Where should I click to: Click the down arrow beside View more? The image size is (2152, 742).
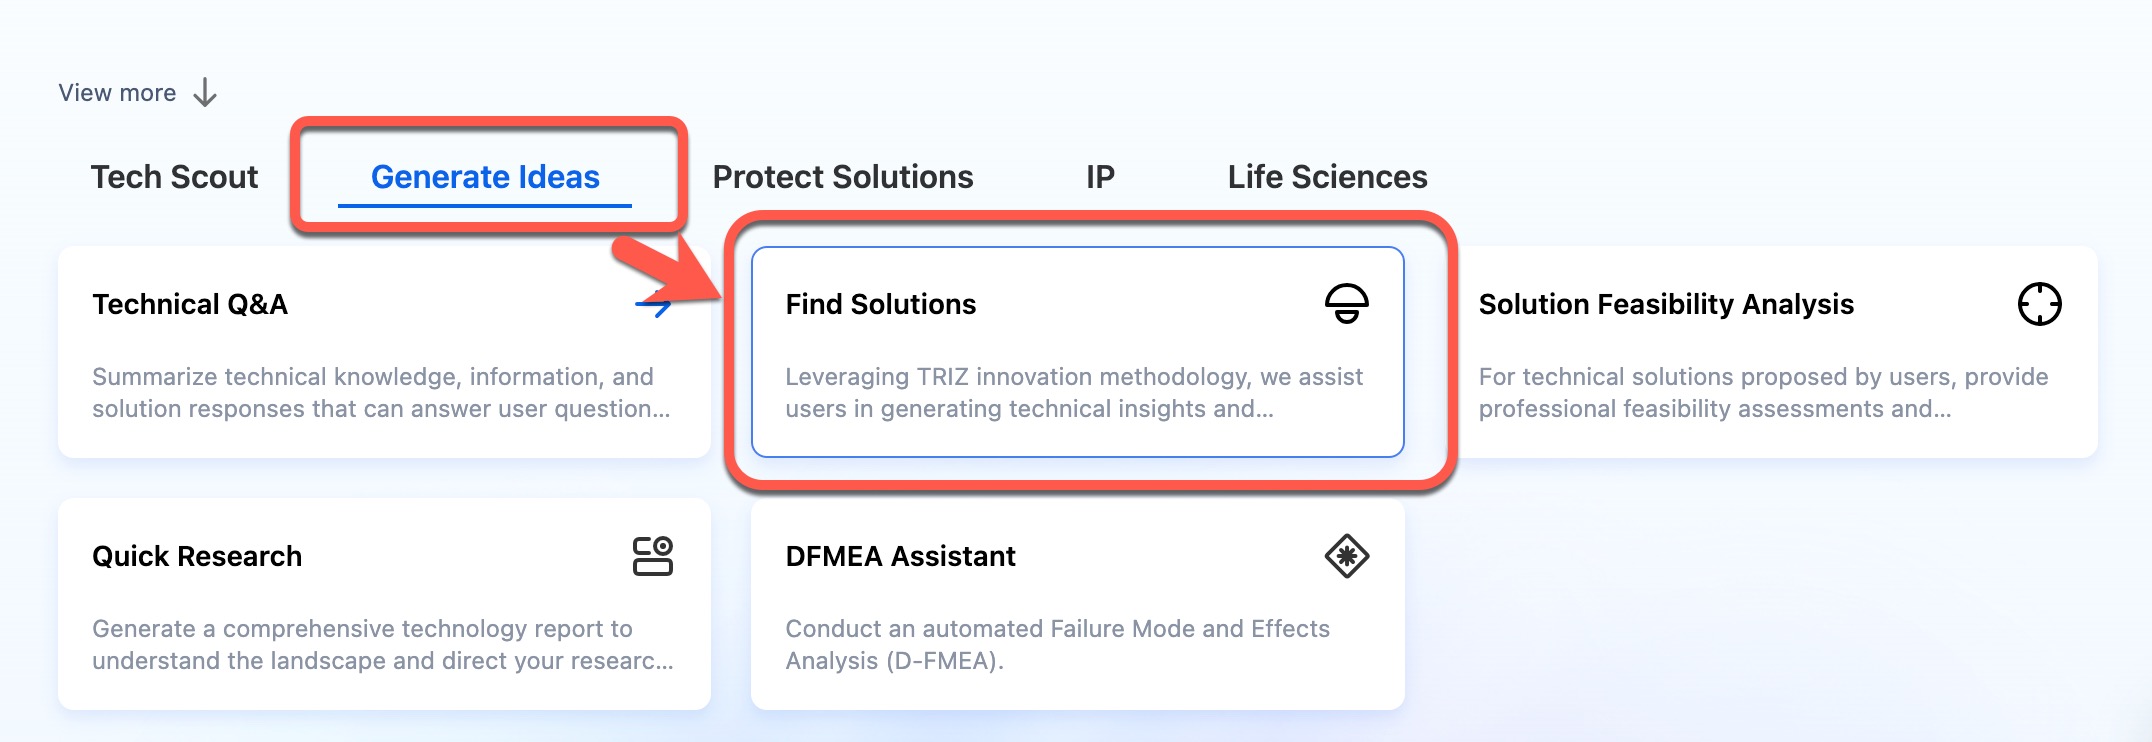pos(205,93)
